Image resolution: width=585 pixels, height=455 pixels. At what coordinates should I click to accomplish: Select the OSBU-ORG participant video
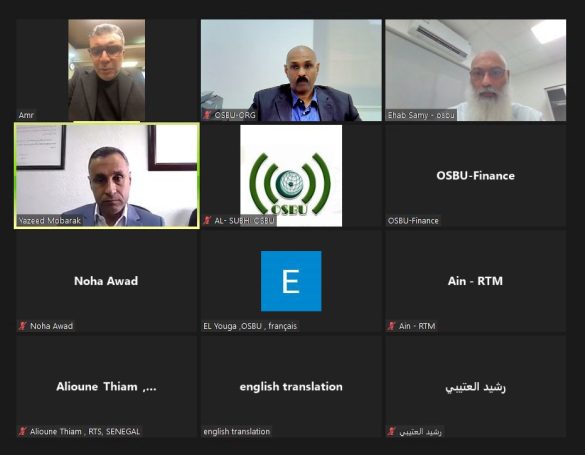[291, 70]
